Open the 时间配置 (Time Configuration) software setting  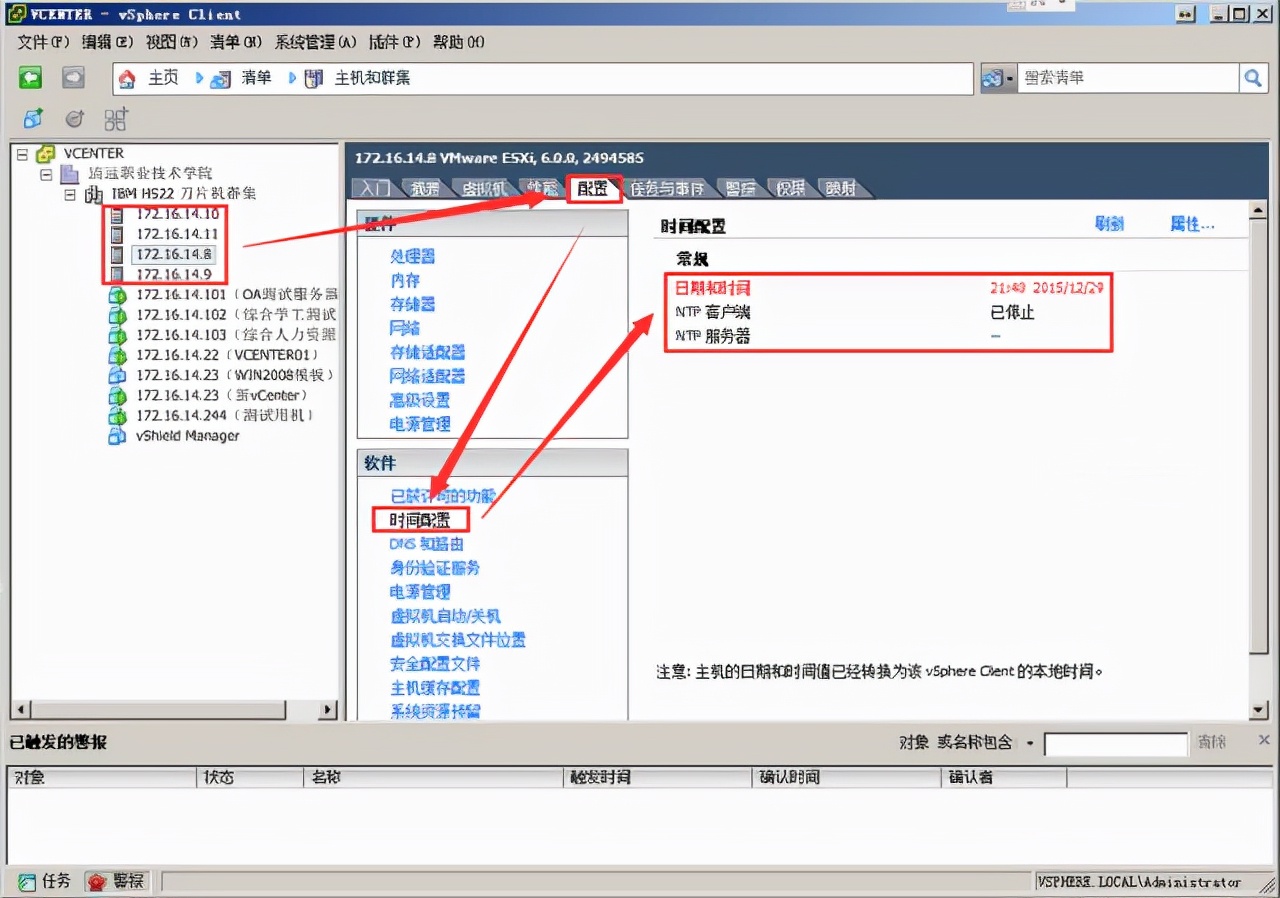pos(420,519)
